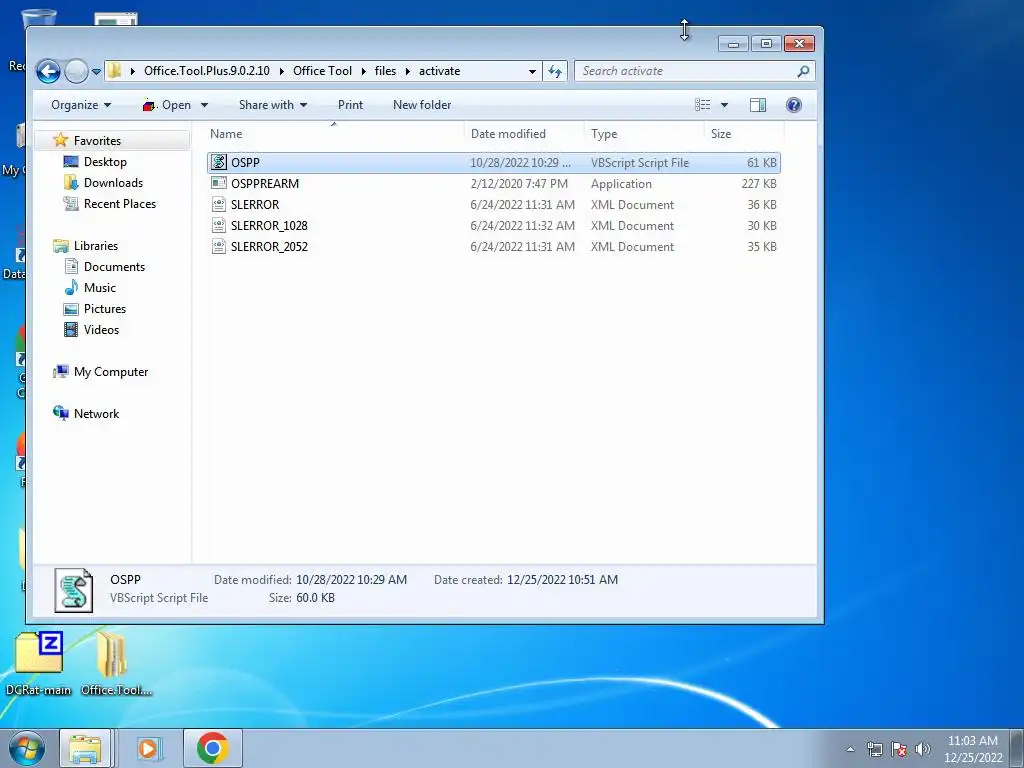Create a New folder from the toolbar

pyautogui.click(x=422, y=104)
